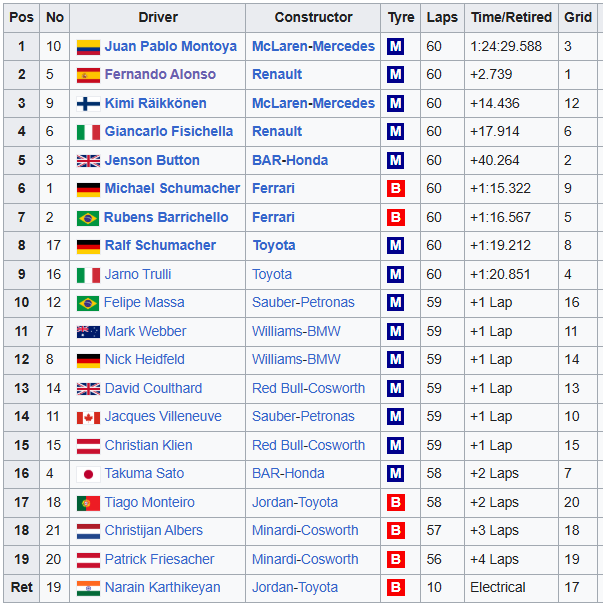Click the Brazilian flag beside Rubens Barrichello
The width and height of the screenshot is (603, 603).
tap(88, 218)
